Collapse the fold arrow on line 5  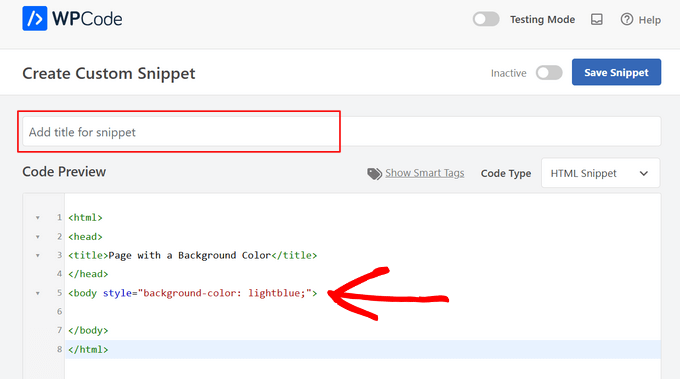pos(38,294)
